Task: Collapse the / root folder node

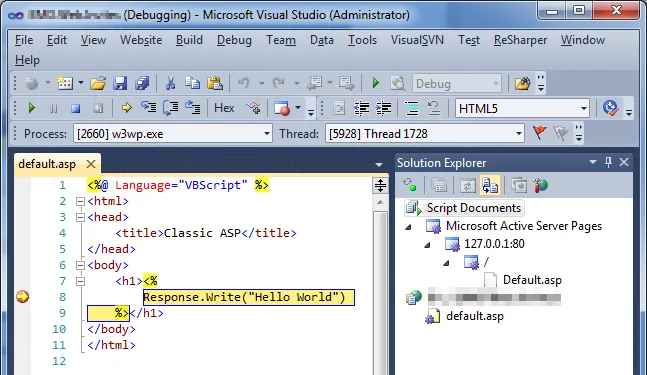Action: pos(446,263)
